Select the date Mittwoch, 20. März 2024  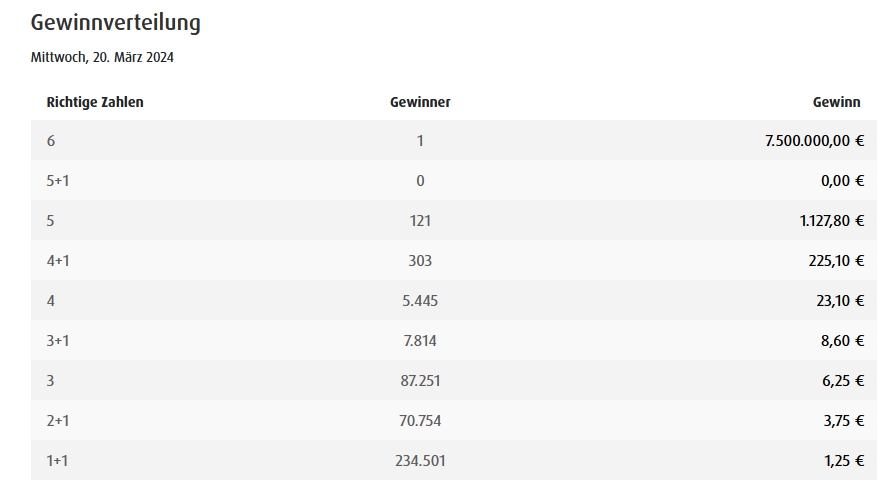(102, 58)
